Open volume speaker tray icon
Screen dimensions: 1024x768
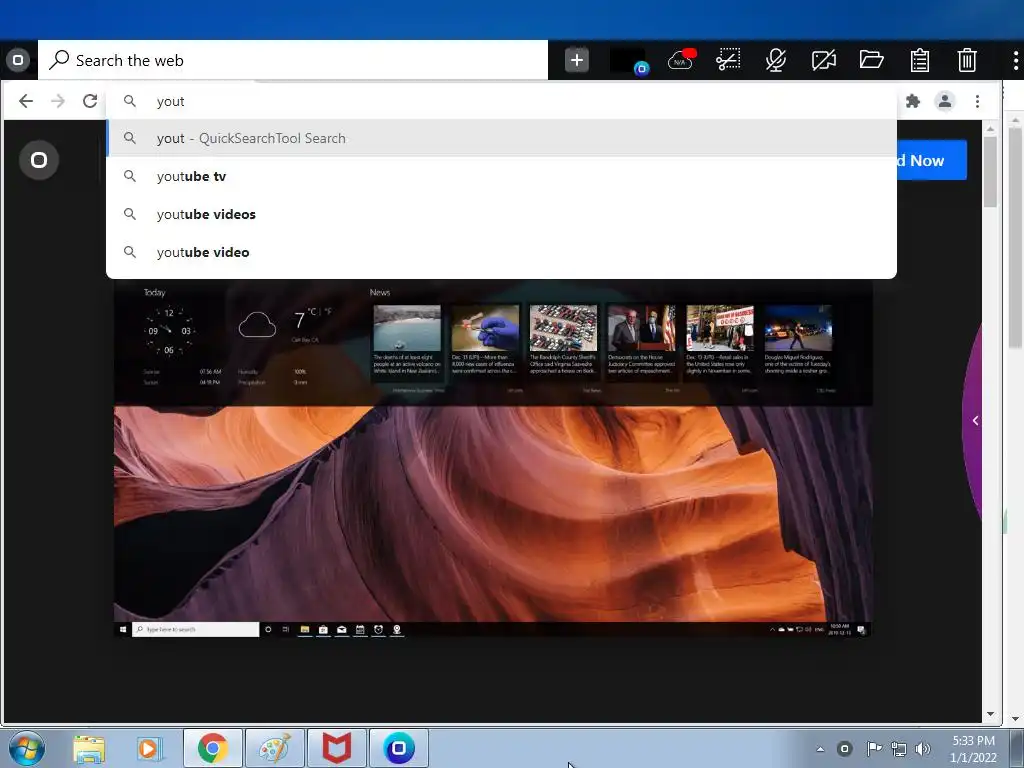pyautogui.click(x=923, y=748)
